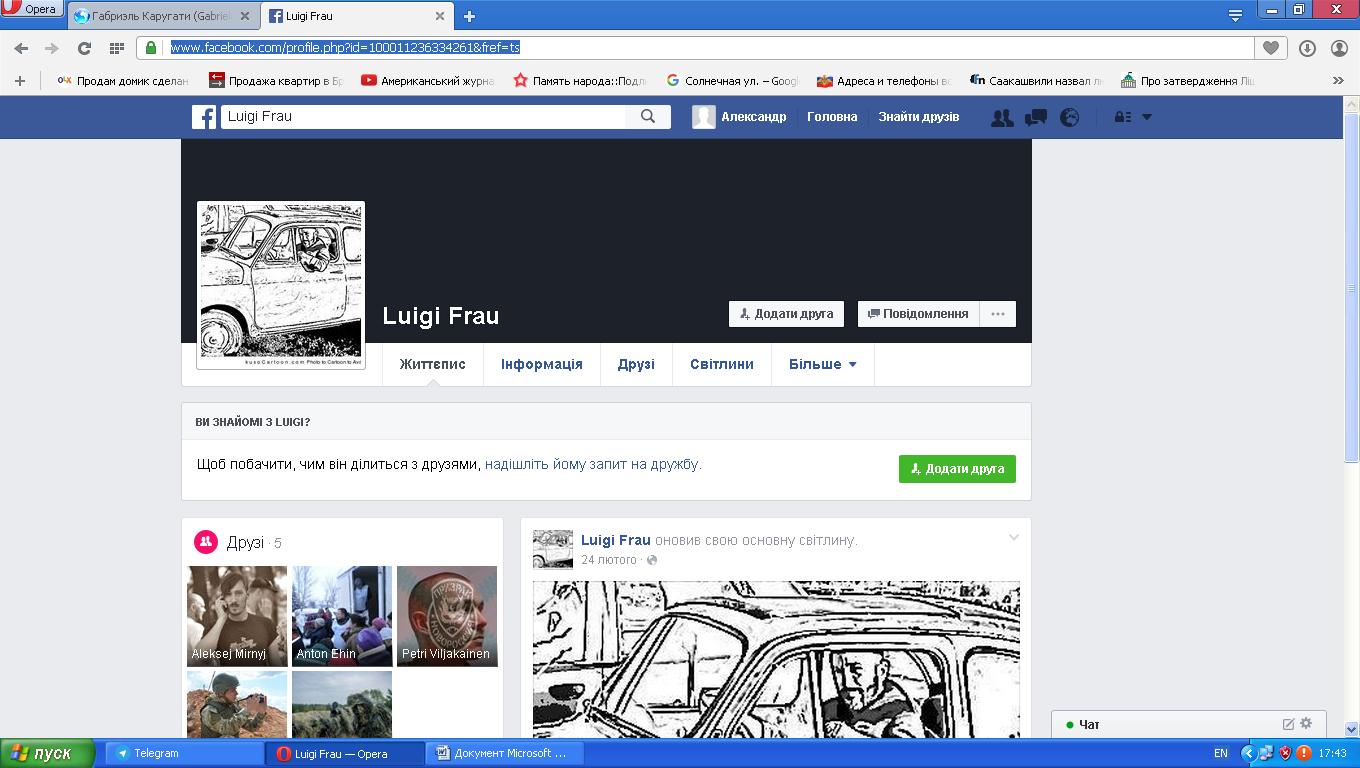
Task: Click the search magnifier button
Action: point(648,117)
